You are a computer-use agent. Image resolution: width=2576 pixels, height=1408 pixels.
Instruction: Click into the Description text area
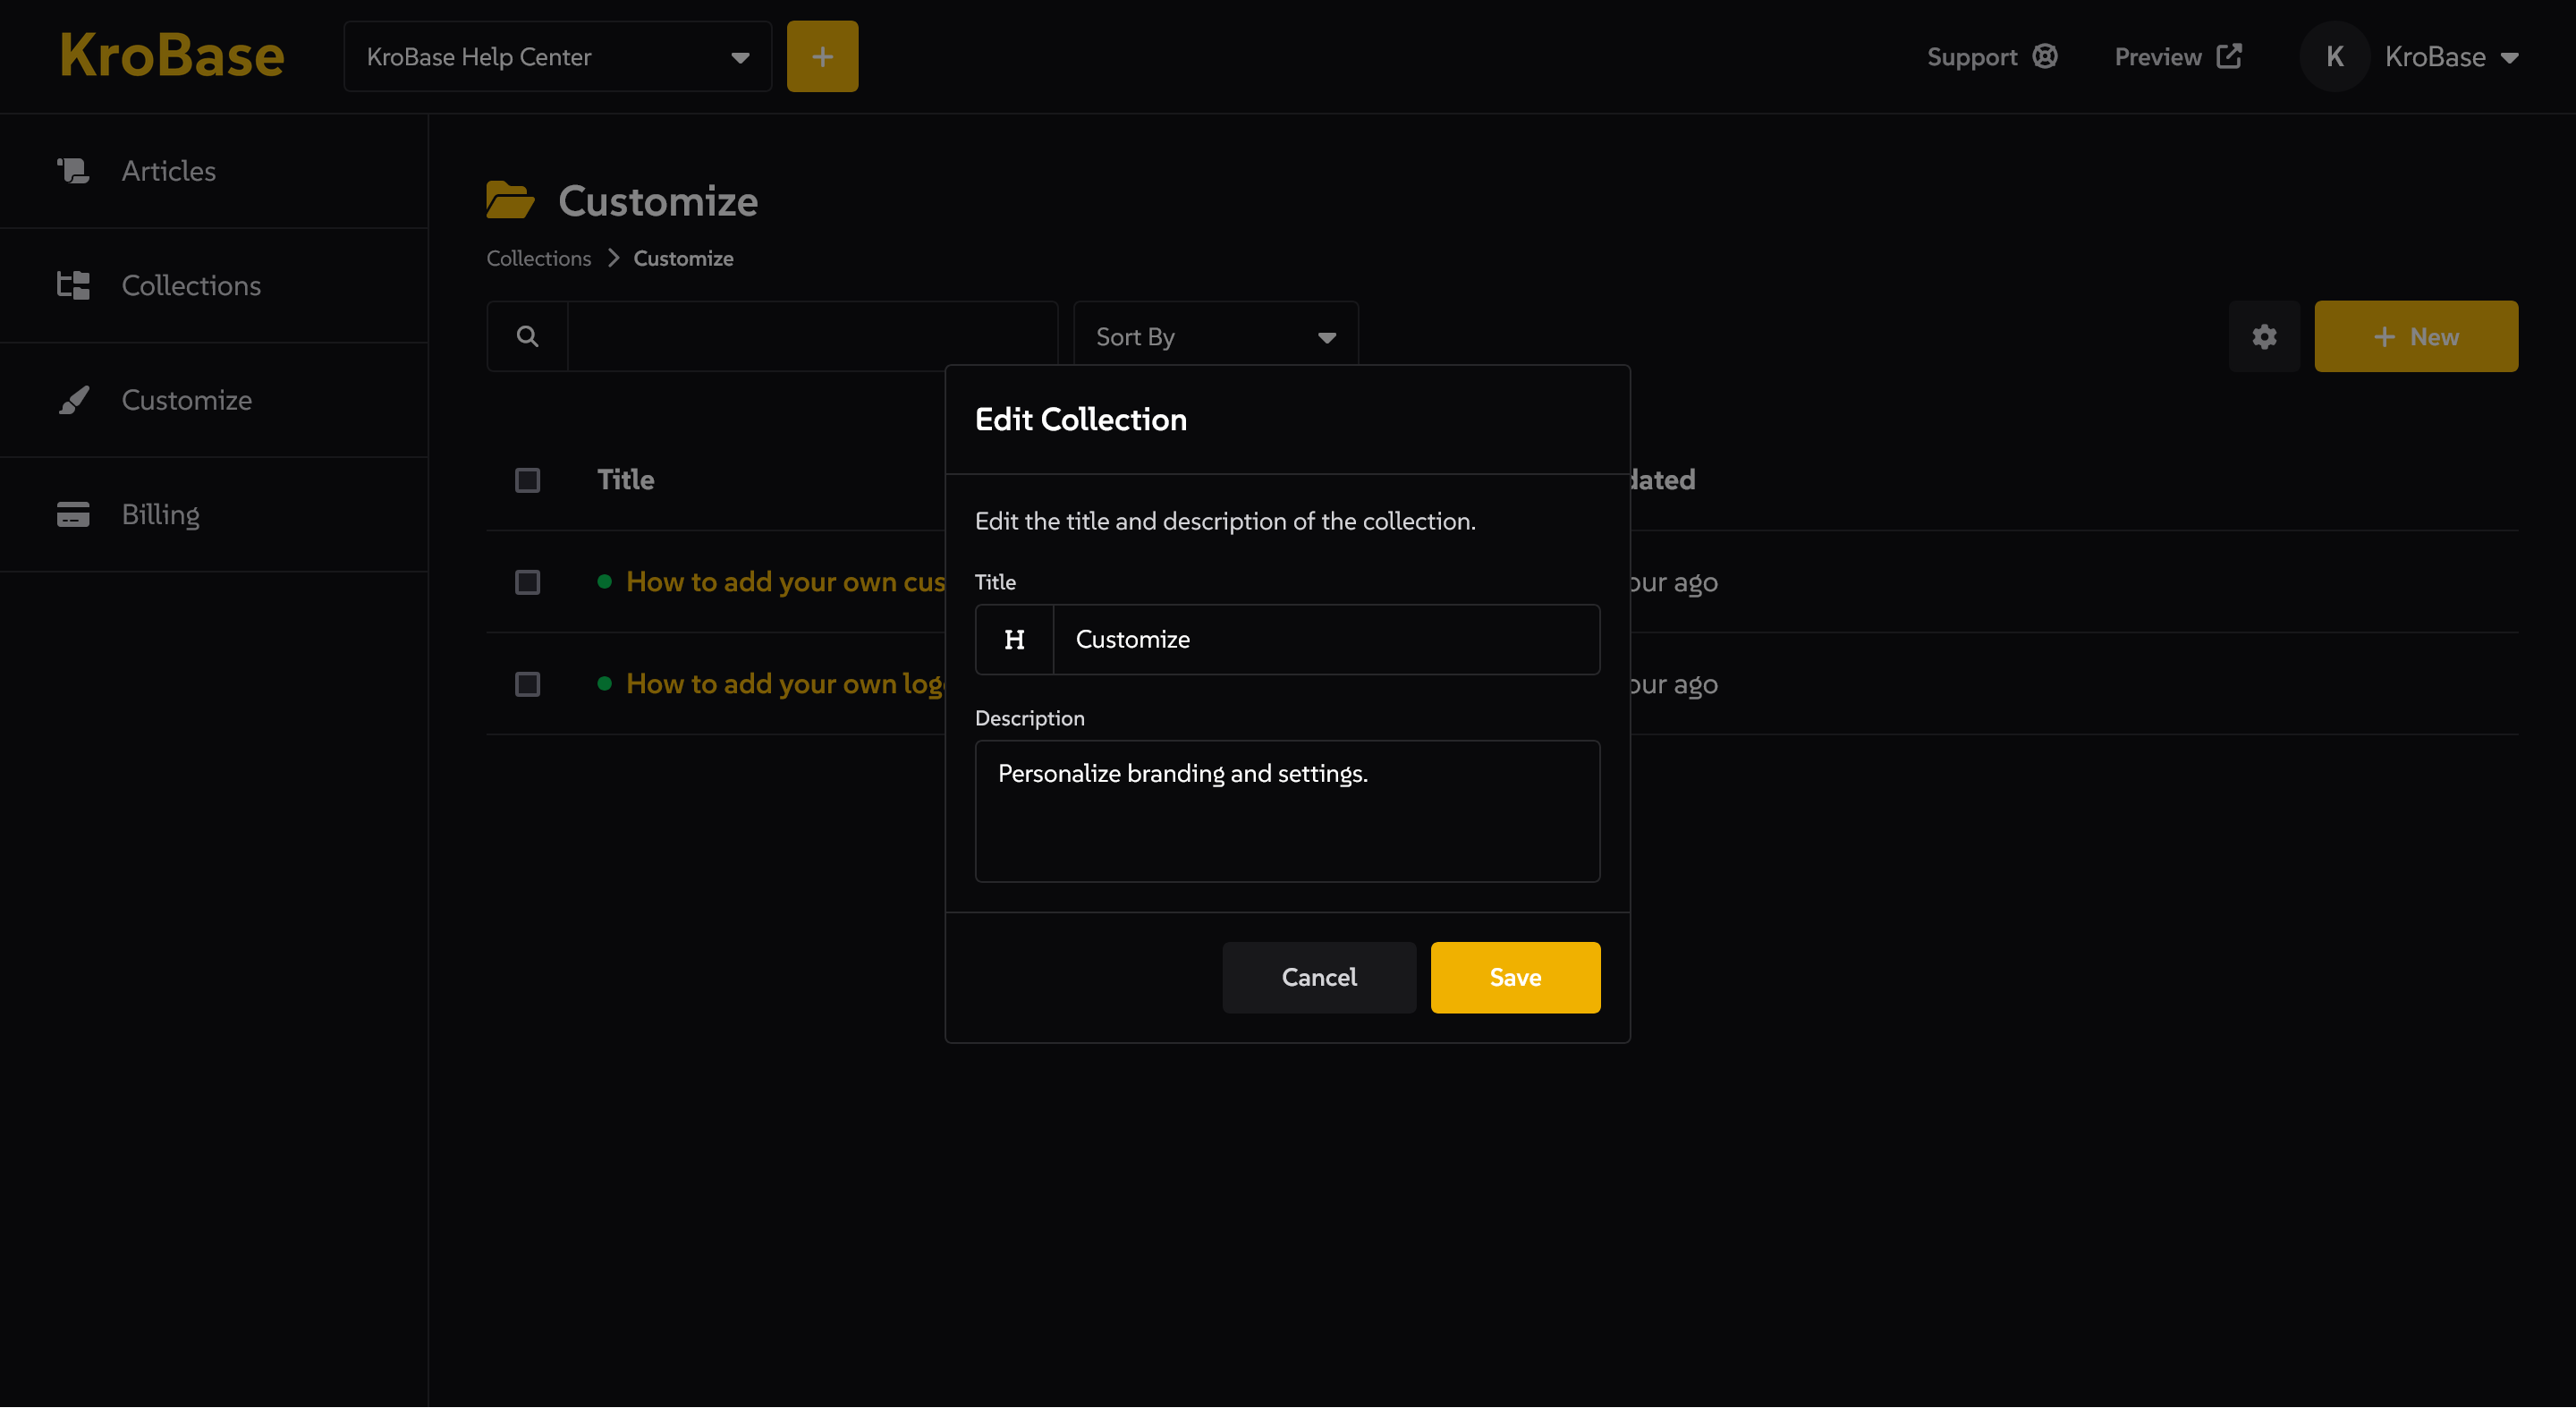(x=1287, y=812)
